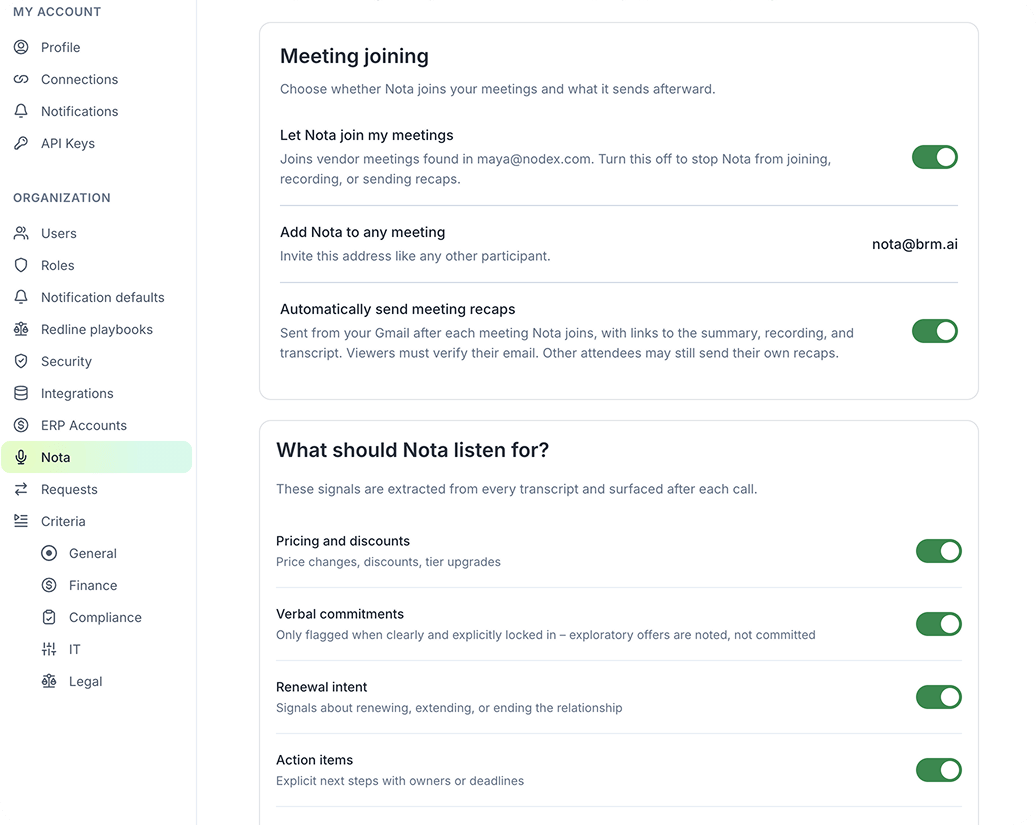Open the Compliance criteria label
Viewport: 1036px width, 825px height.
pyautogui.click(x=105, y=618)
